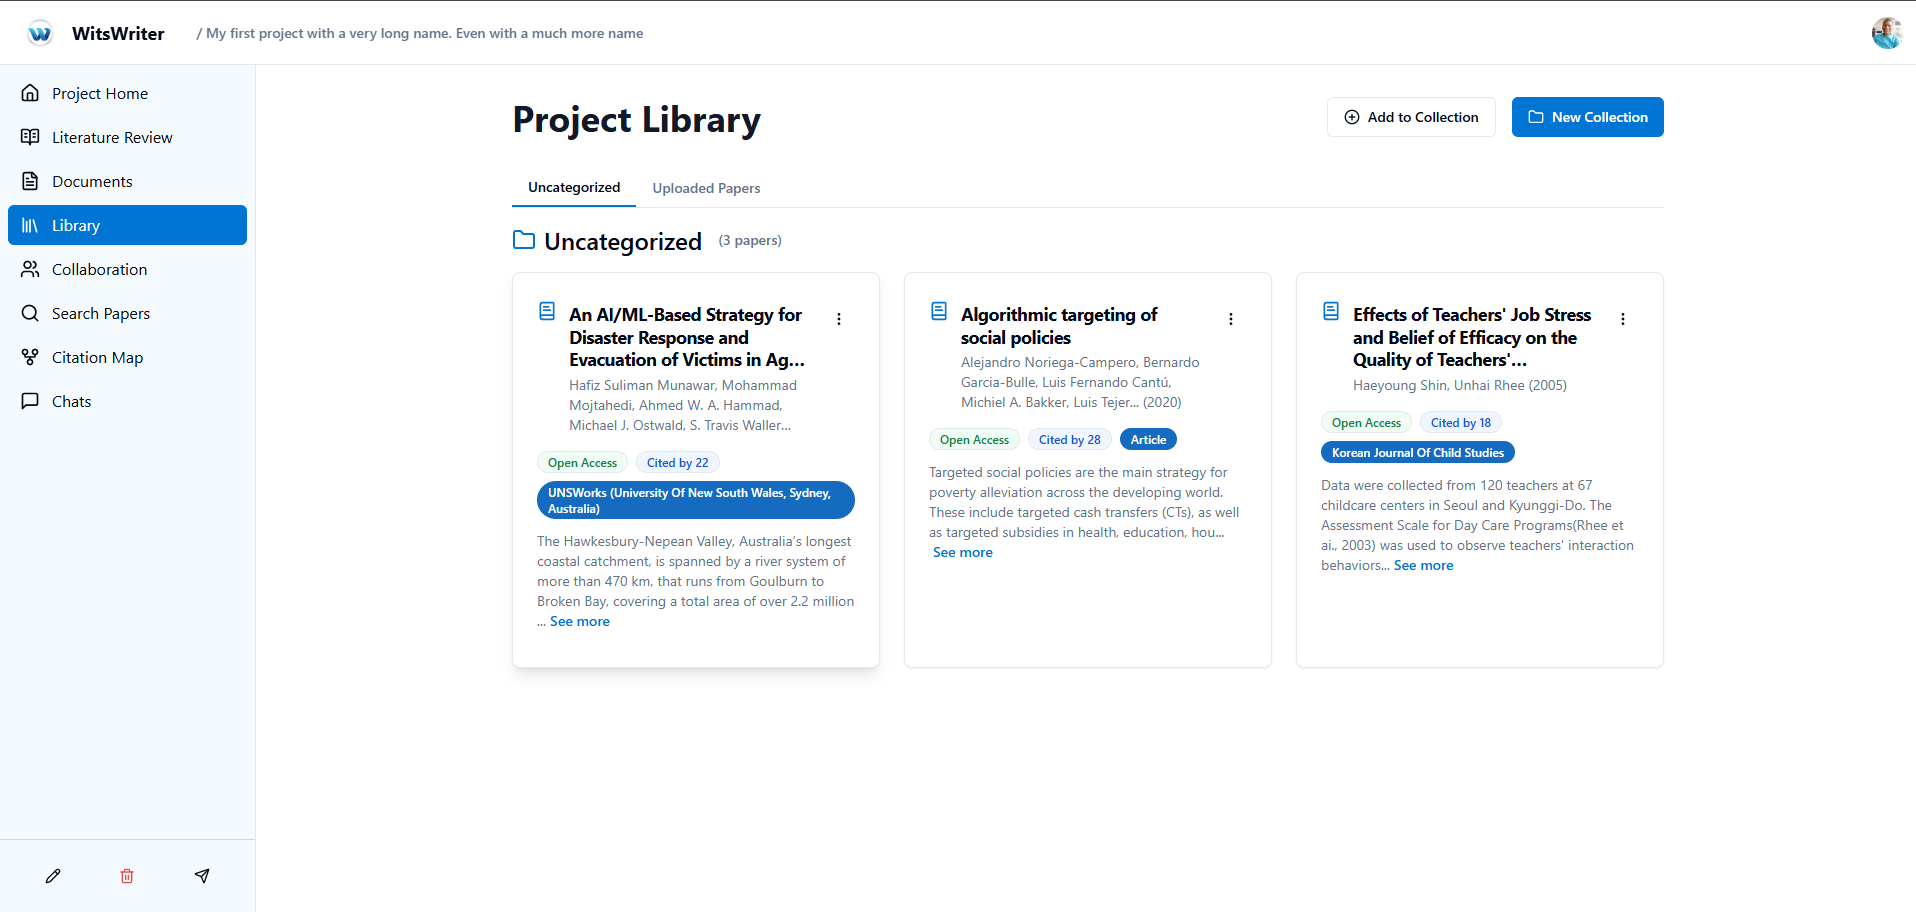Click Open Access badge on Teachers' Job Stress card
This screenshot has width=1916, height=912.
click(1366, 422)
